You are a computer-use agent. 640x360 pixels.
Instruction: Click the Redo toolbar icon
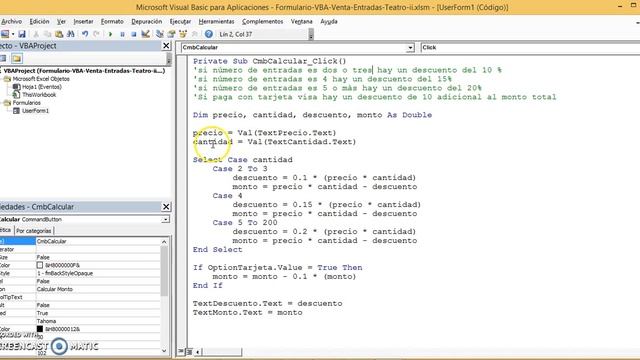[x=96, y=34]
